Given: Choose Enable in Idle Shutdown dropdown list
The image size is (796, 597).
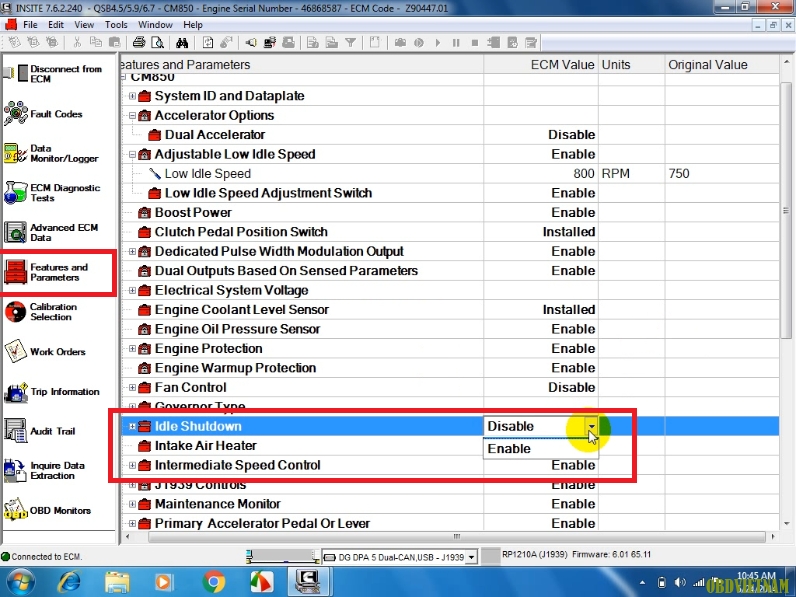Looking at the screenshot, I should click(540, 449).
